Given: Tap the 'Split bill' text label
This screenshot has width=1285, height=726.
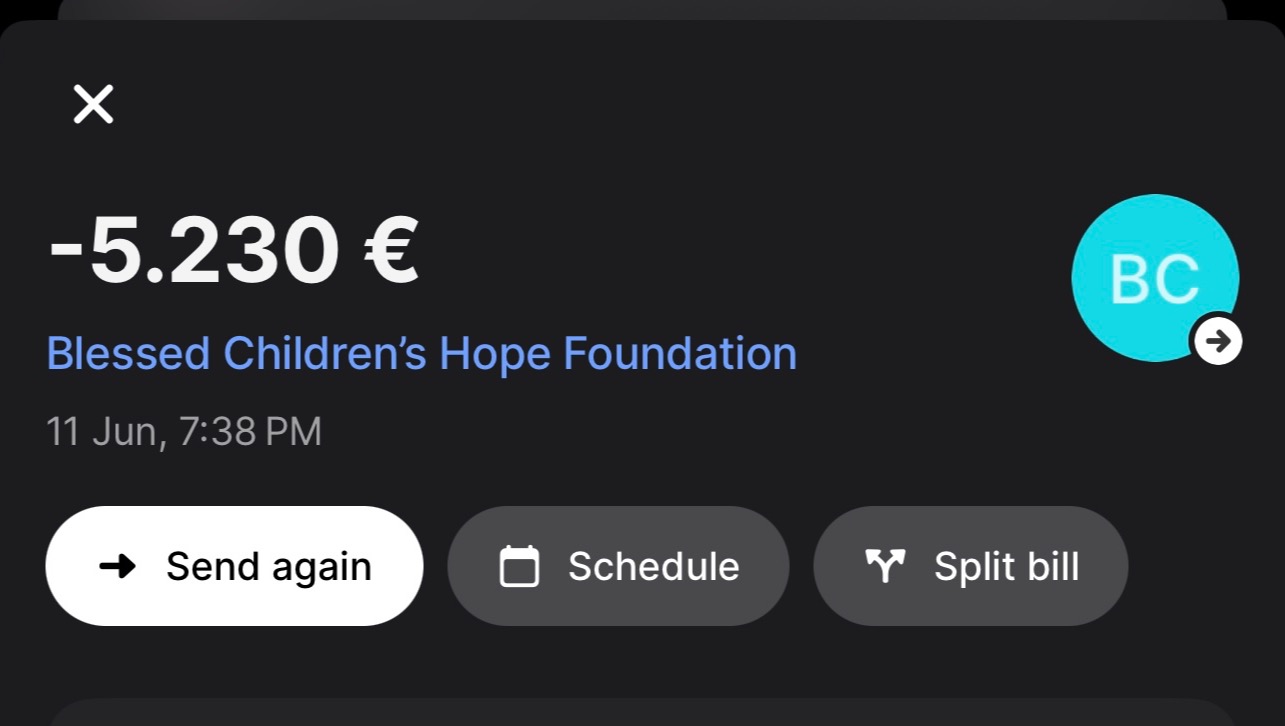Looking at the screenshot, I should click(x=1007, y=566).
